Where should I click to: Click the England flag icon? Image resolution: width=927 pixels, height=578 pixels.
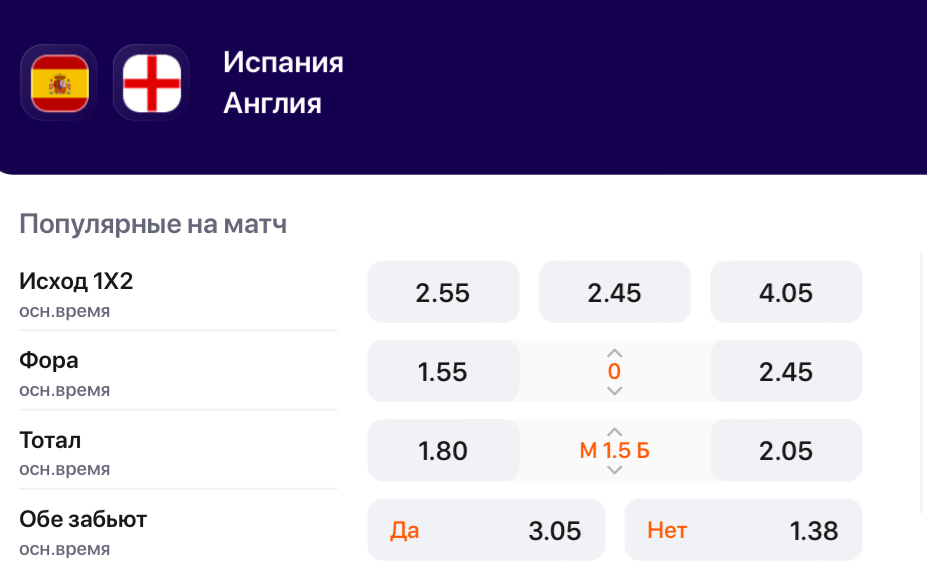(x=151, y=82)
